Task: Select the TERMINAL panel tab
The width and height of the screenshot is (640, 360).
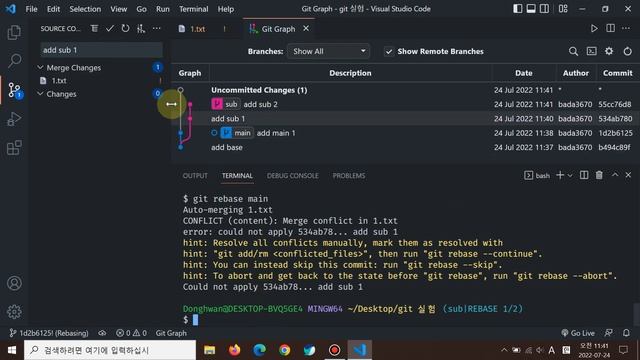Action: click(237, 176)
